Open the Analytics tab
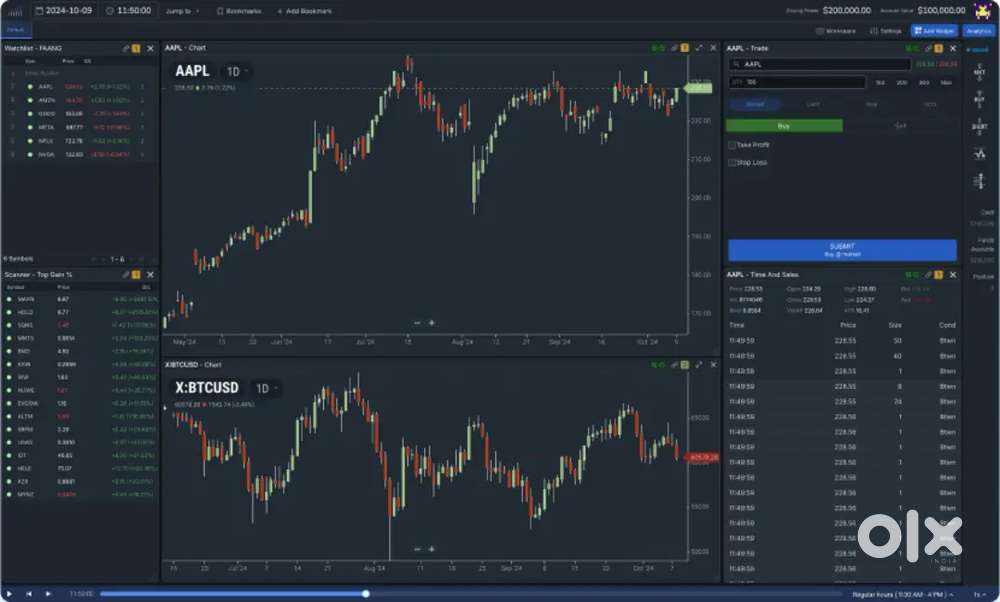Image resolution: width=1000 pixels, height=602 pixels. 978,31
